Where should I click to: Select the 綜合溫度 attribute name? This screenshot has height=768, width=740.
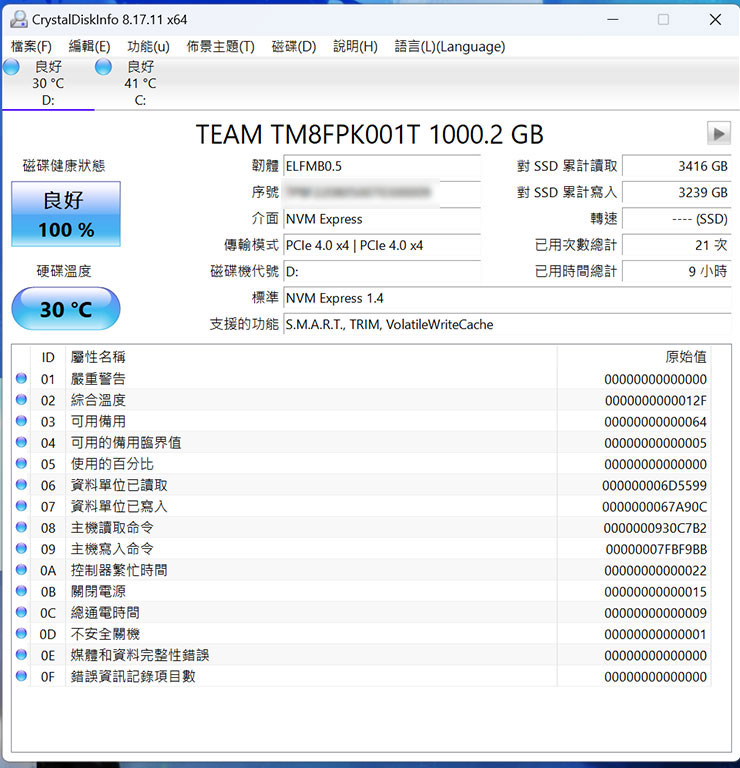coord(98,400)
